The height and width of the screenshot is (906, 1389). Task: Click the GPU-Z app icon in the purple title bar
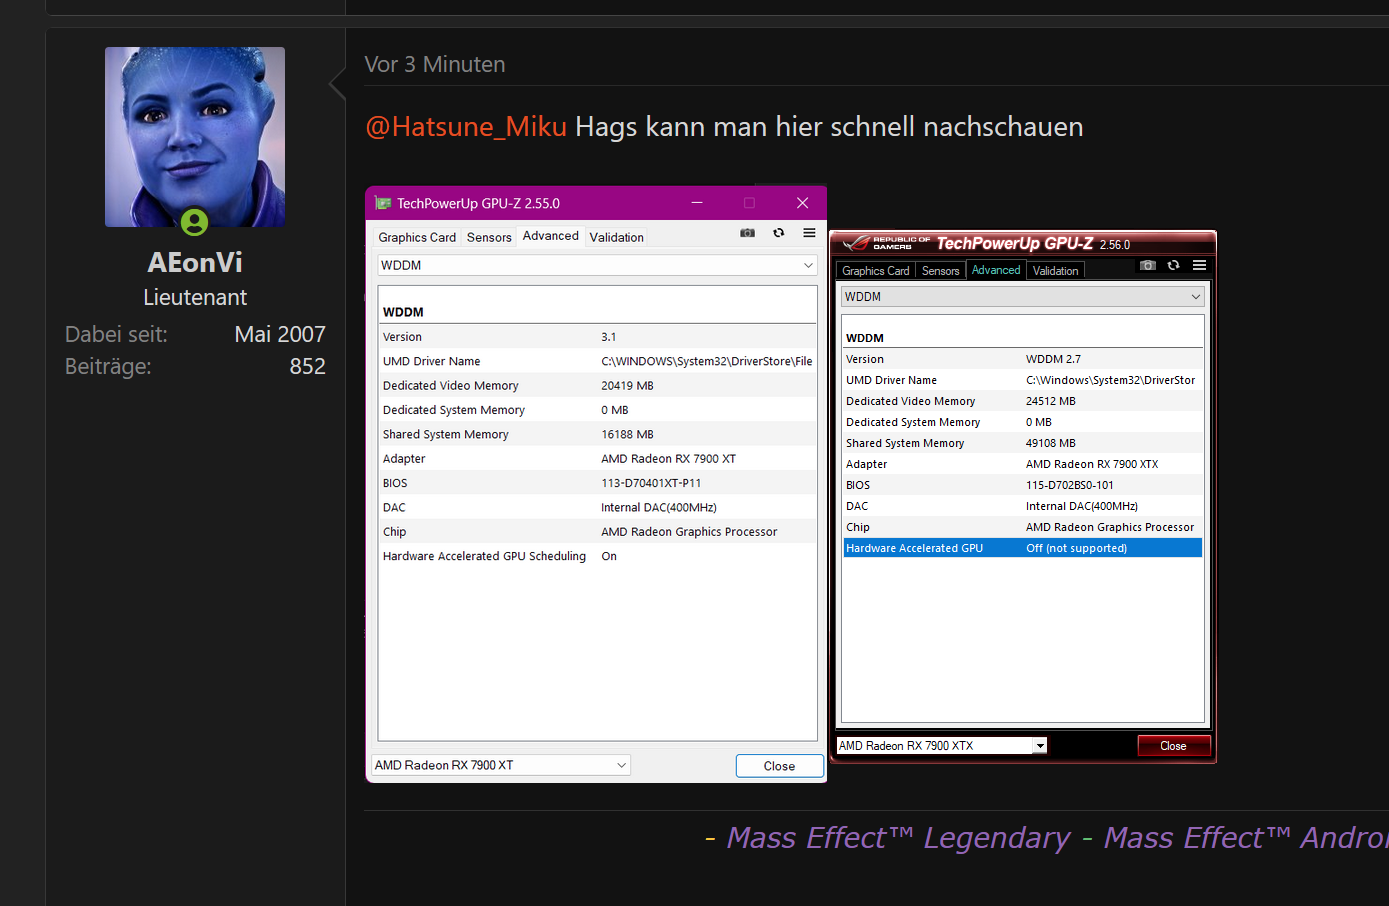[x=382, y=203]
